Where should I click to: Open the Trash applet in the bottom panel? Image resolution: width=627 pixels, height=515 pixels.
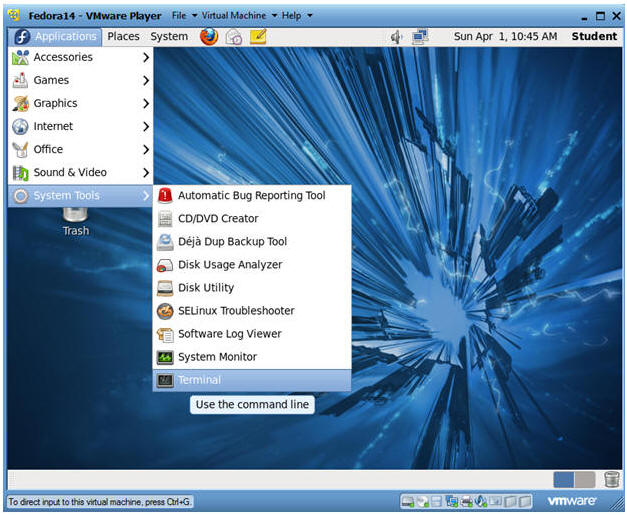click(611, 479)
